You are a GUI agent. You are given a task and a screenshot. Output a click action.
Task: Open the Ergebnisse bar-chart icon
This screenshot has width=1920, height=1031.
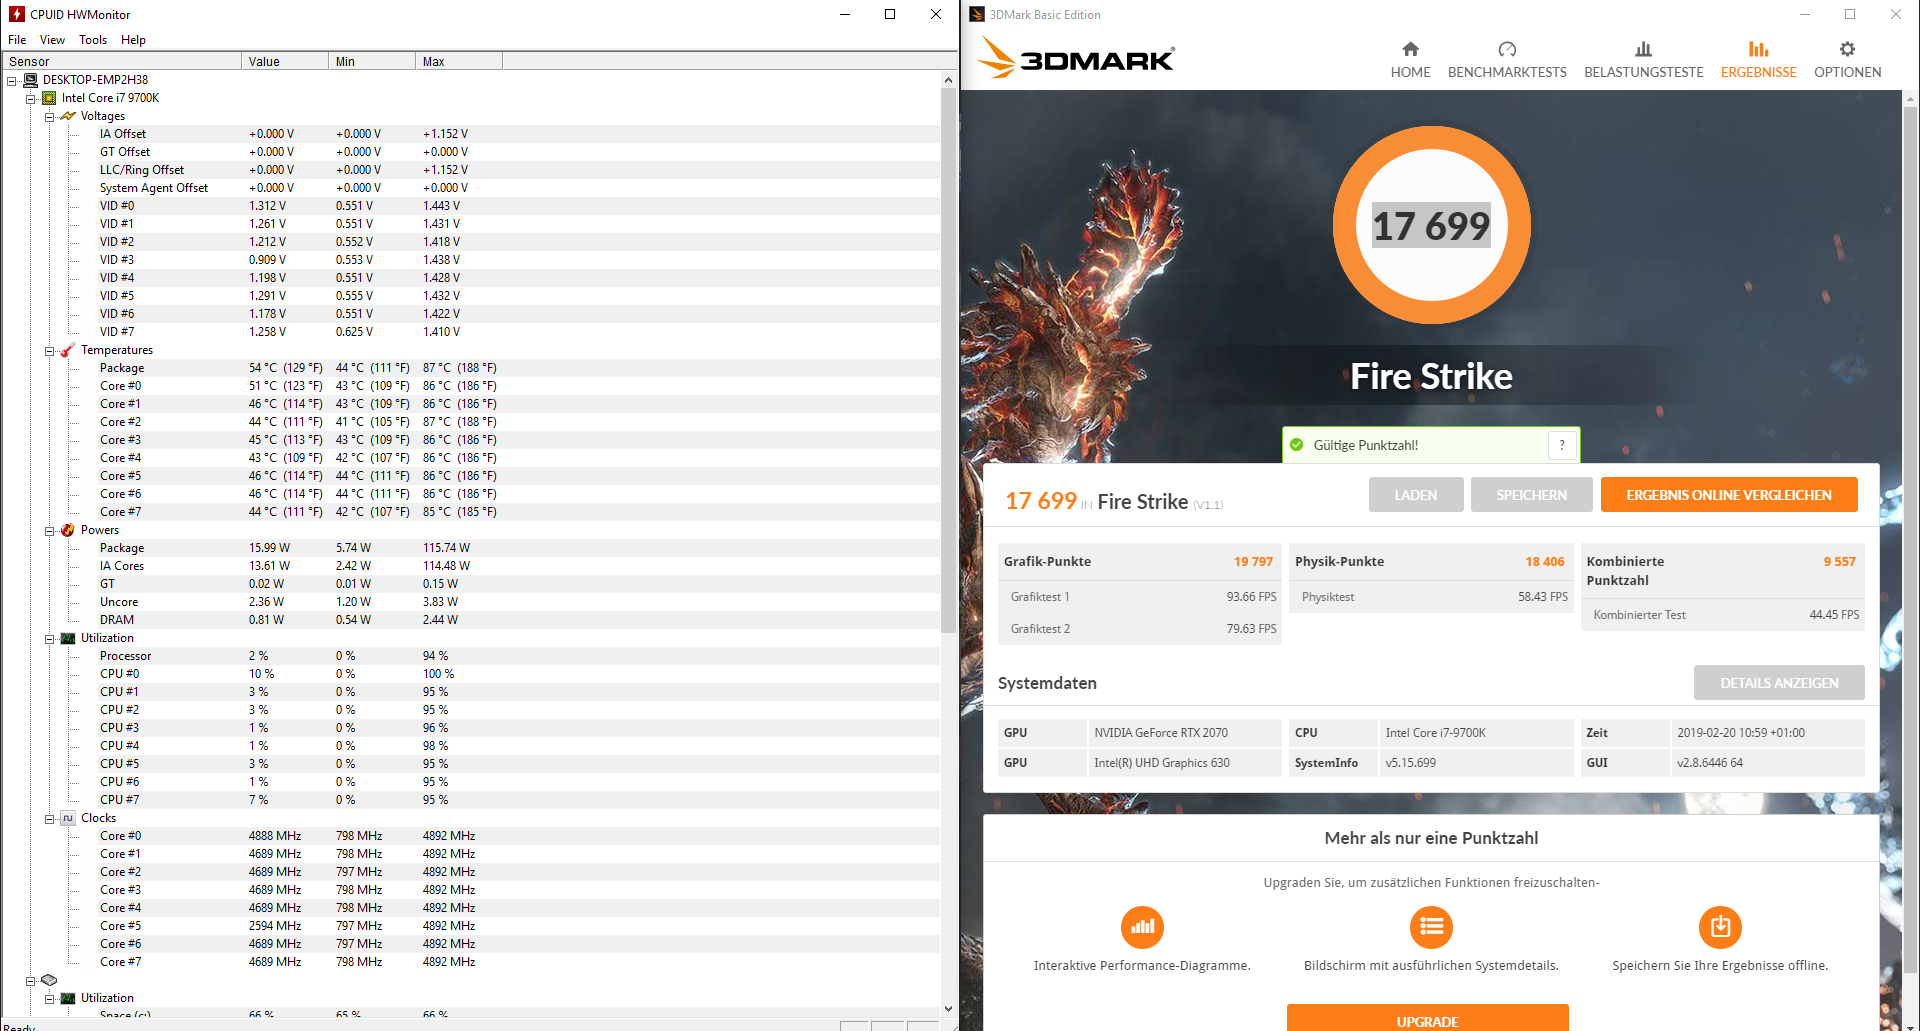pos(1758,49)
